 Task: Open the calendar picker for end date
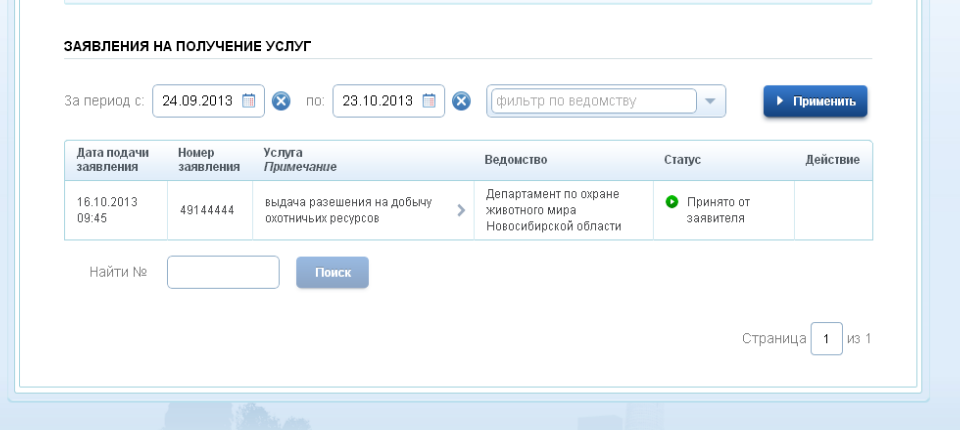[x=429, y=101]
